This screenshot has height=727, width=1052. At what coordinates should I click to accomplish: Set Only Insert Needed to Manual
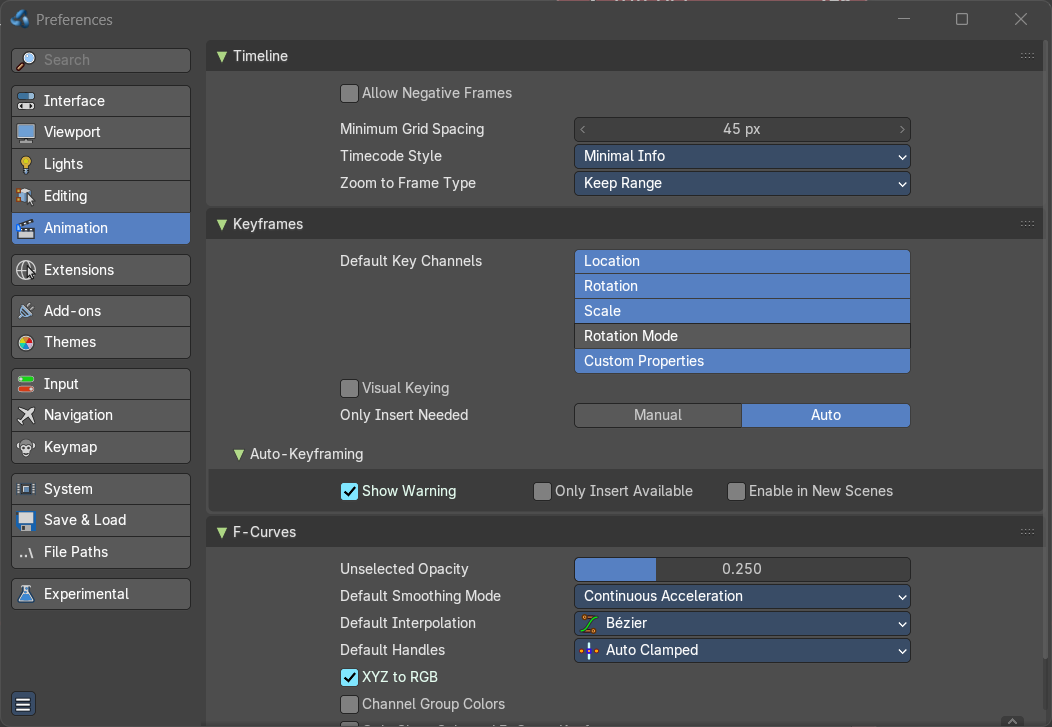click(658, 415)
